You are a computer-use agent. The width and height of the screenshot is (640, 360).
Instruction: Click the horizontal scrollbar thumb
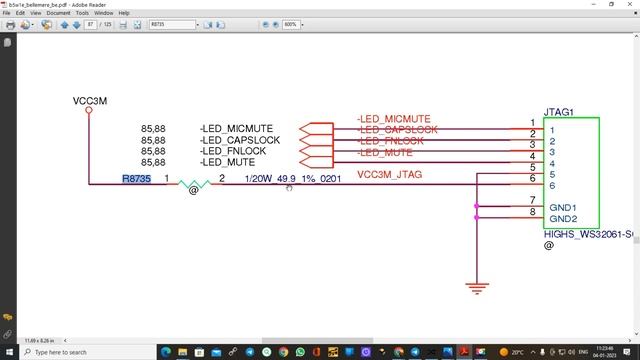coord(317,340)
